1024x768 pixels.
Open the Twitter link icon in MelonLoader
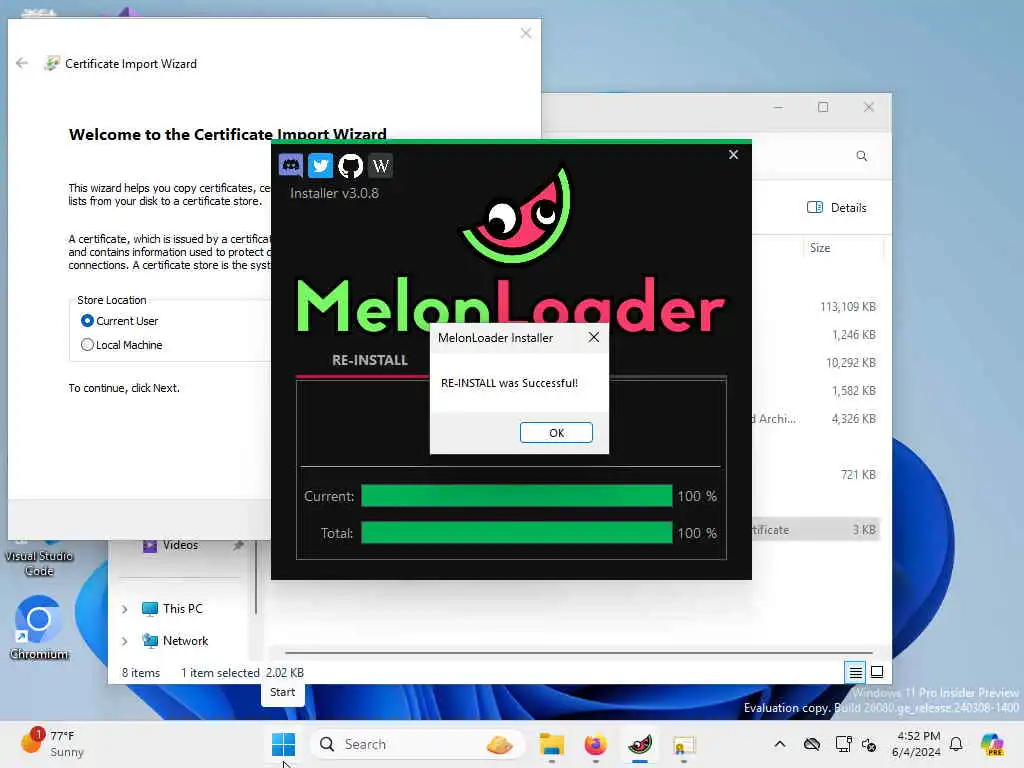click(320, 165)
